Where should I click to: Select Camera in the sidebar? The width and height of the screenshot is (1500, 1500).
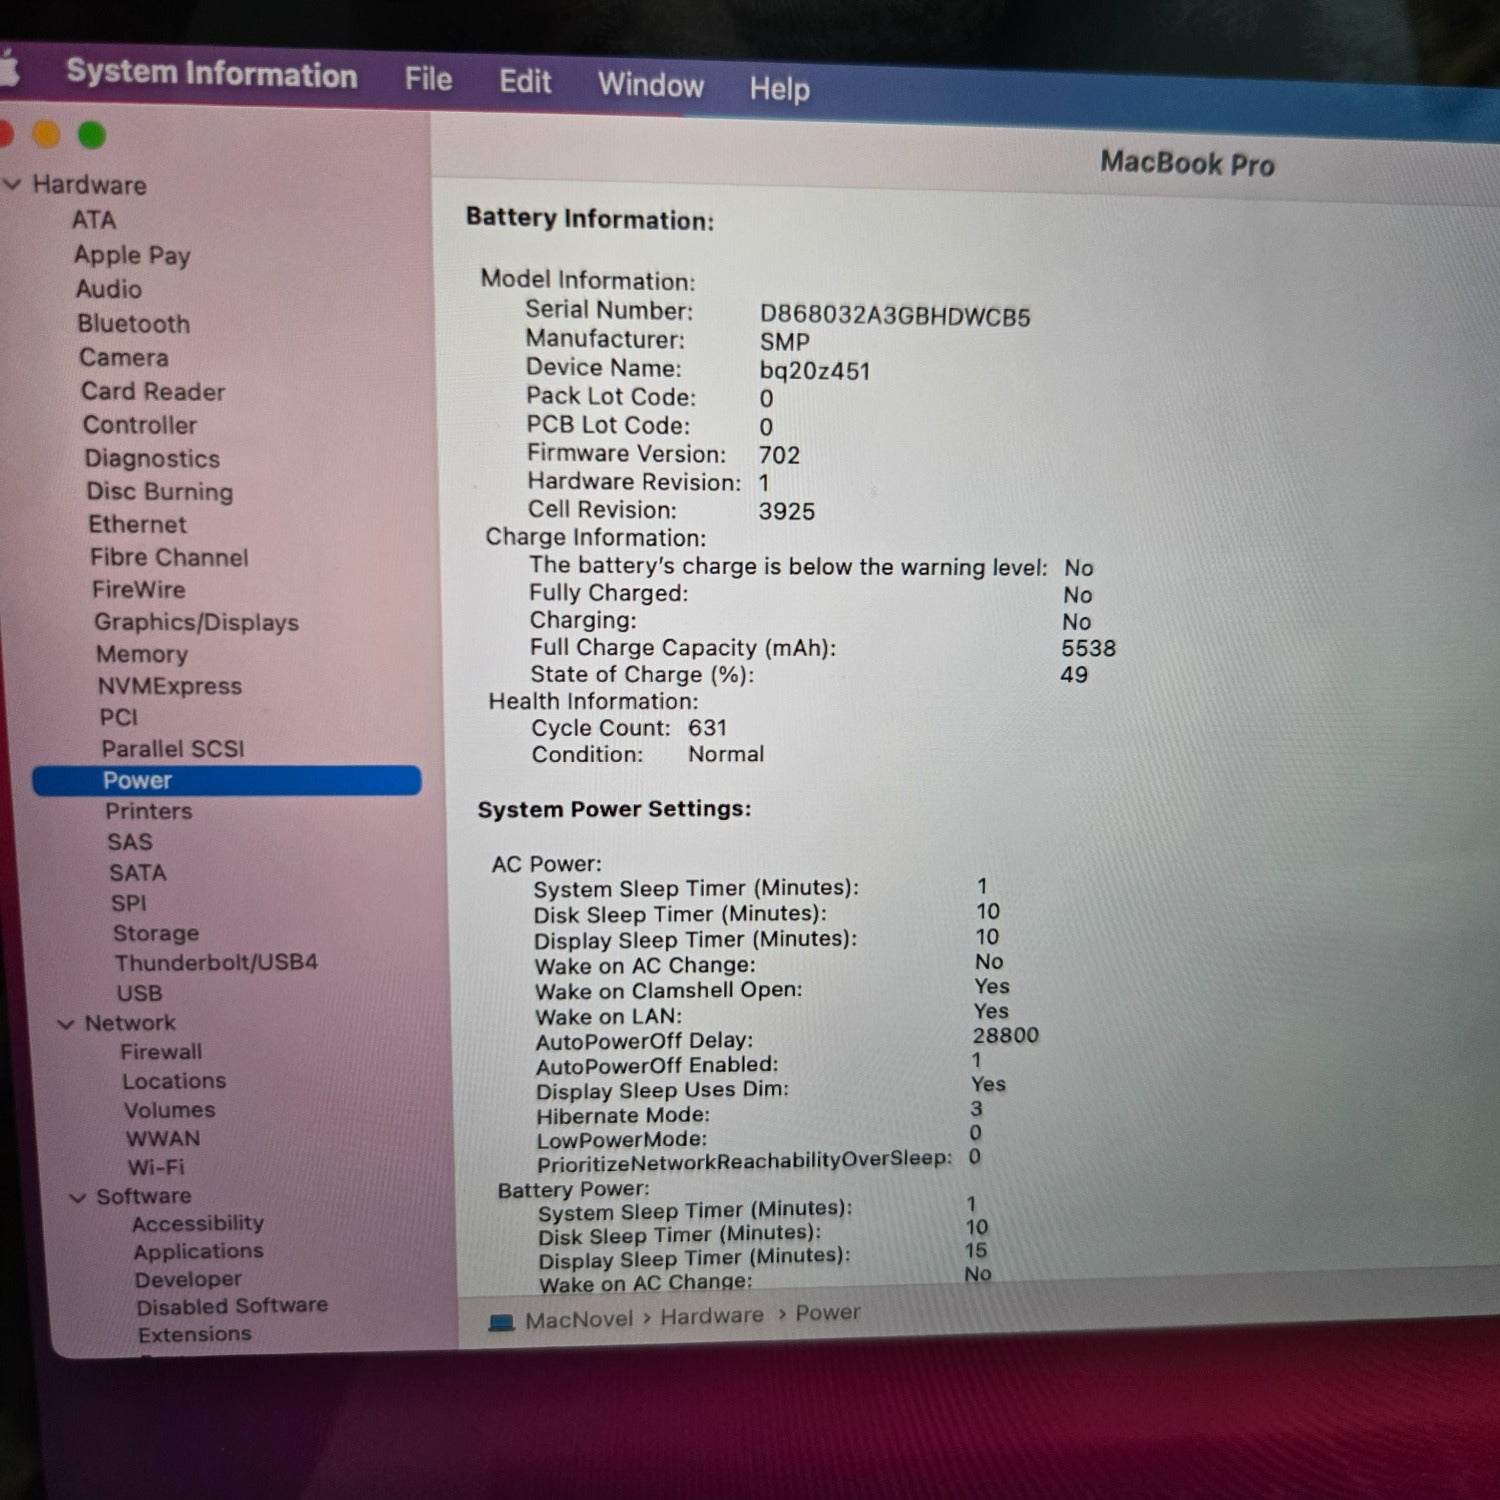(124, 358)
